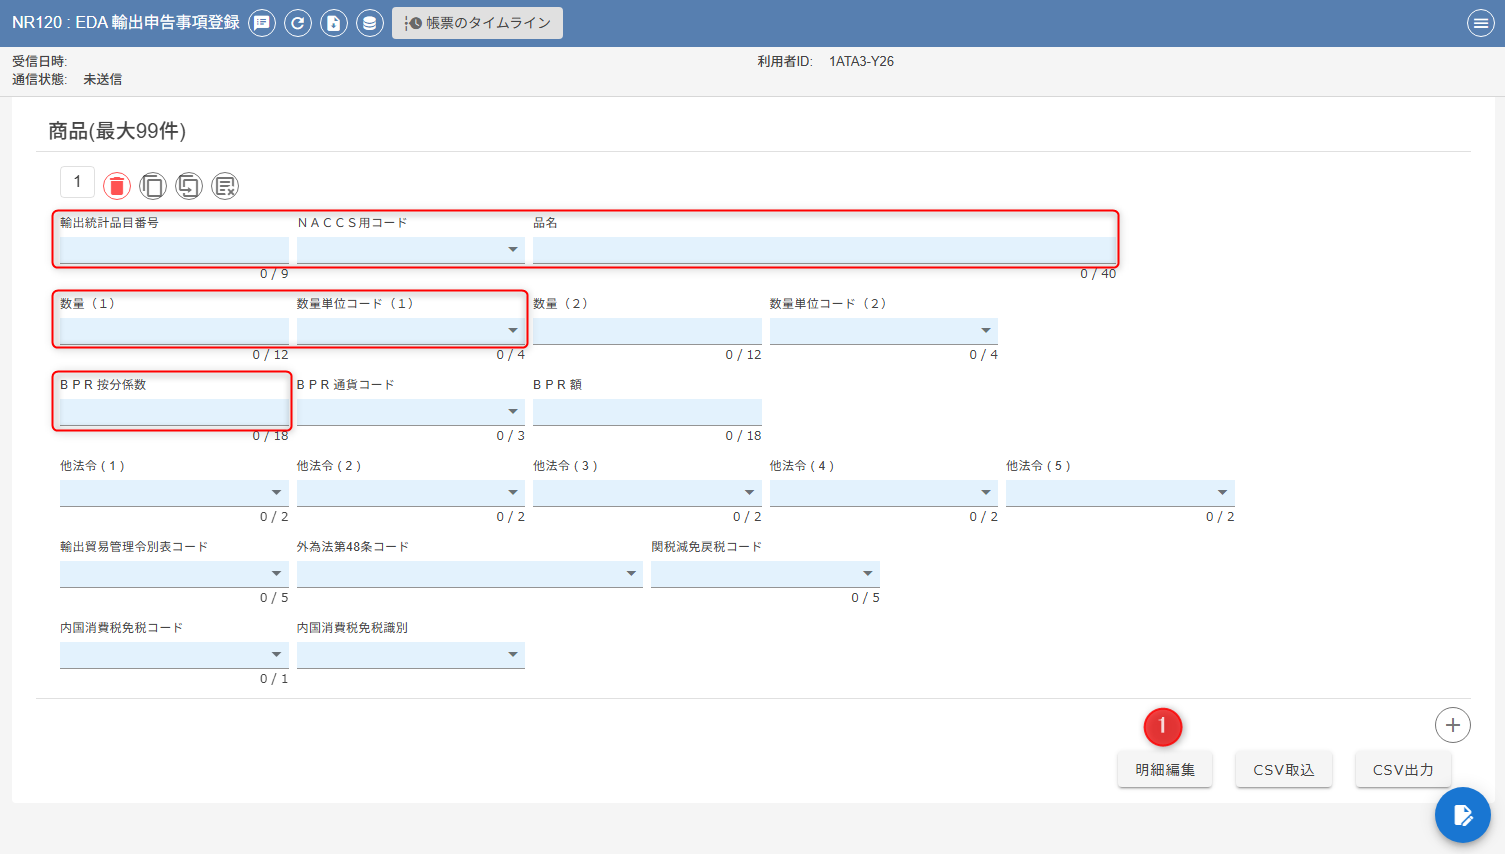Click the 品名 input field
This screenshot has width=1505, height=854.
point(823,250)
